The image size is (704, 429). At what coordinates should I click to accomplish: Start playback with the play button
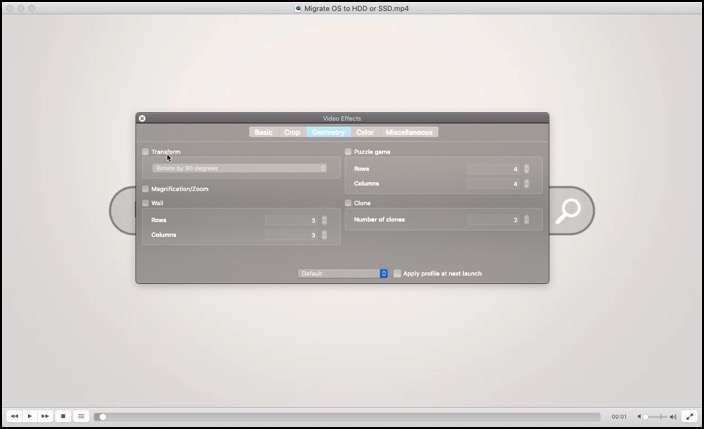[30, 416]
